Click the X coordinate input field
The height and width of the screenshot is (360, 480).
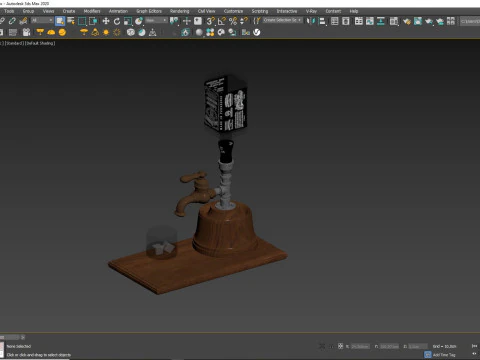[x=360, y=347]
